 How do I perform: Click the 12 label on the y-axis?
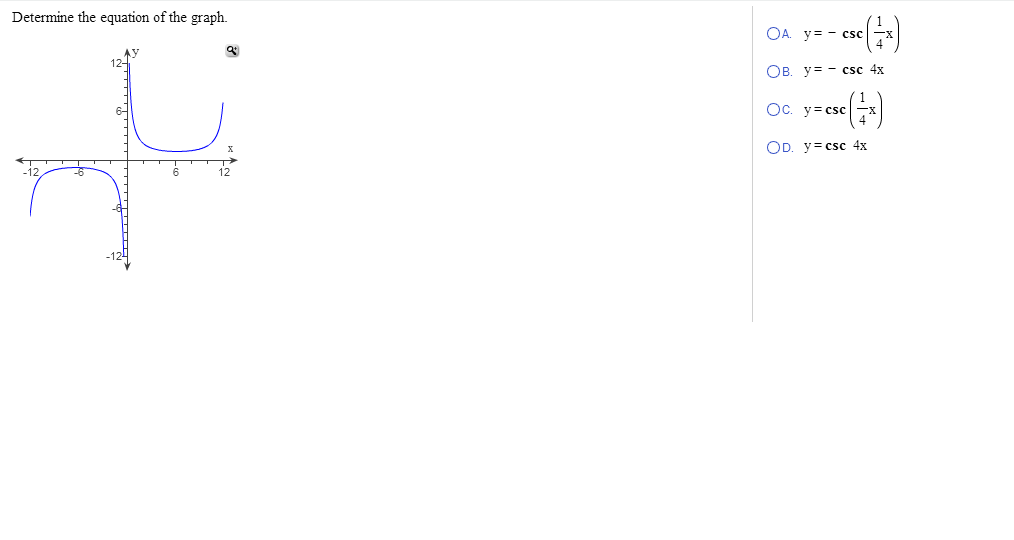click(x=116, y=63)
